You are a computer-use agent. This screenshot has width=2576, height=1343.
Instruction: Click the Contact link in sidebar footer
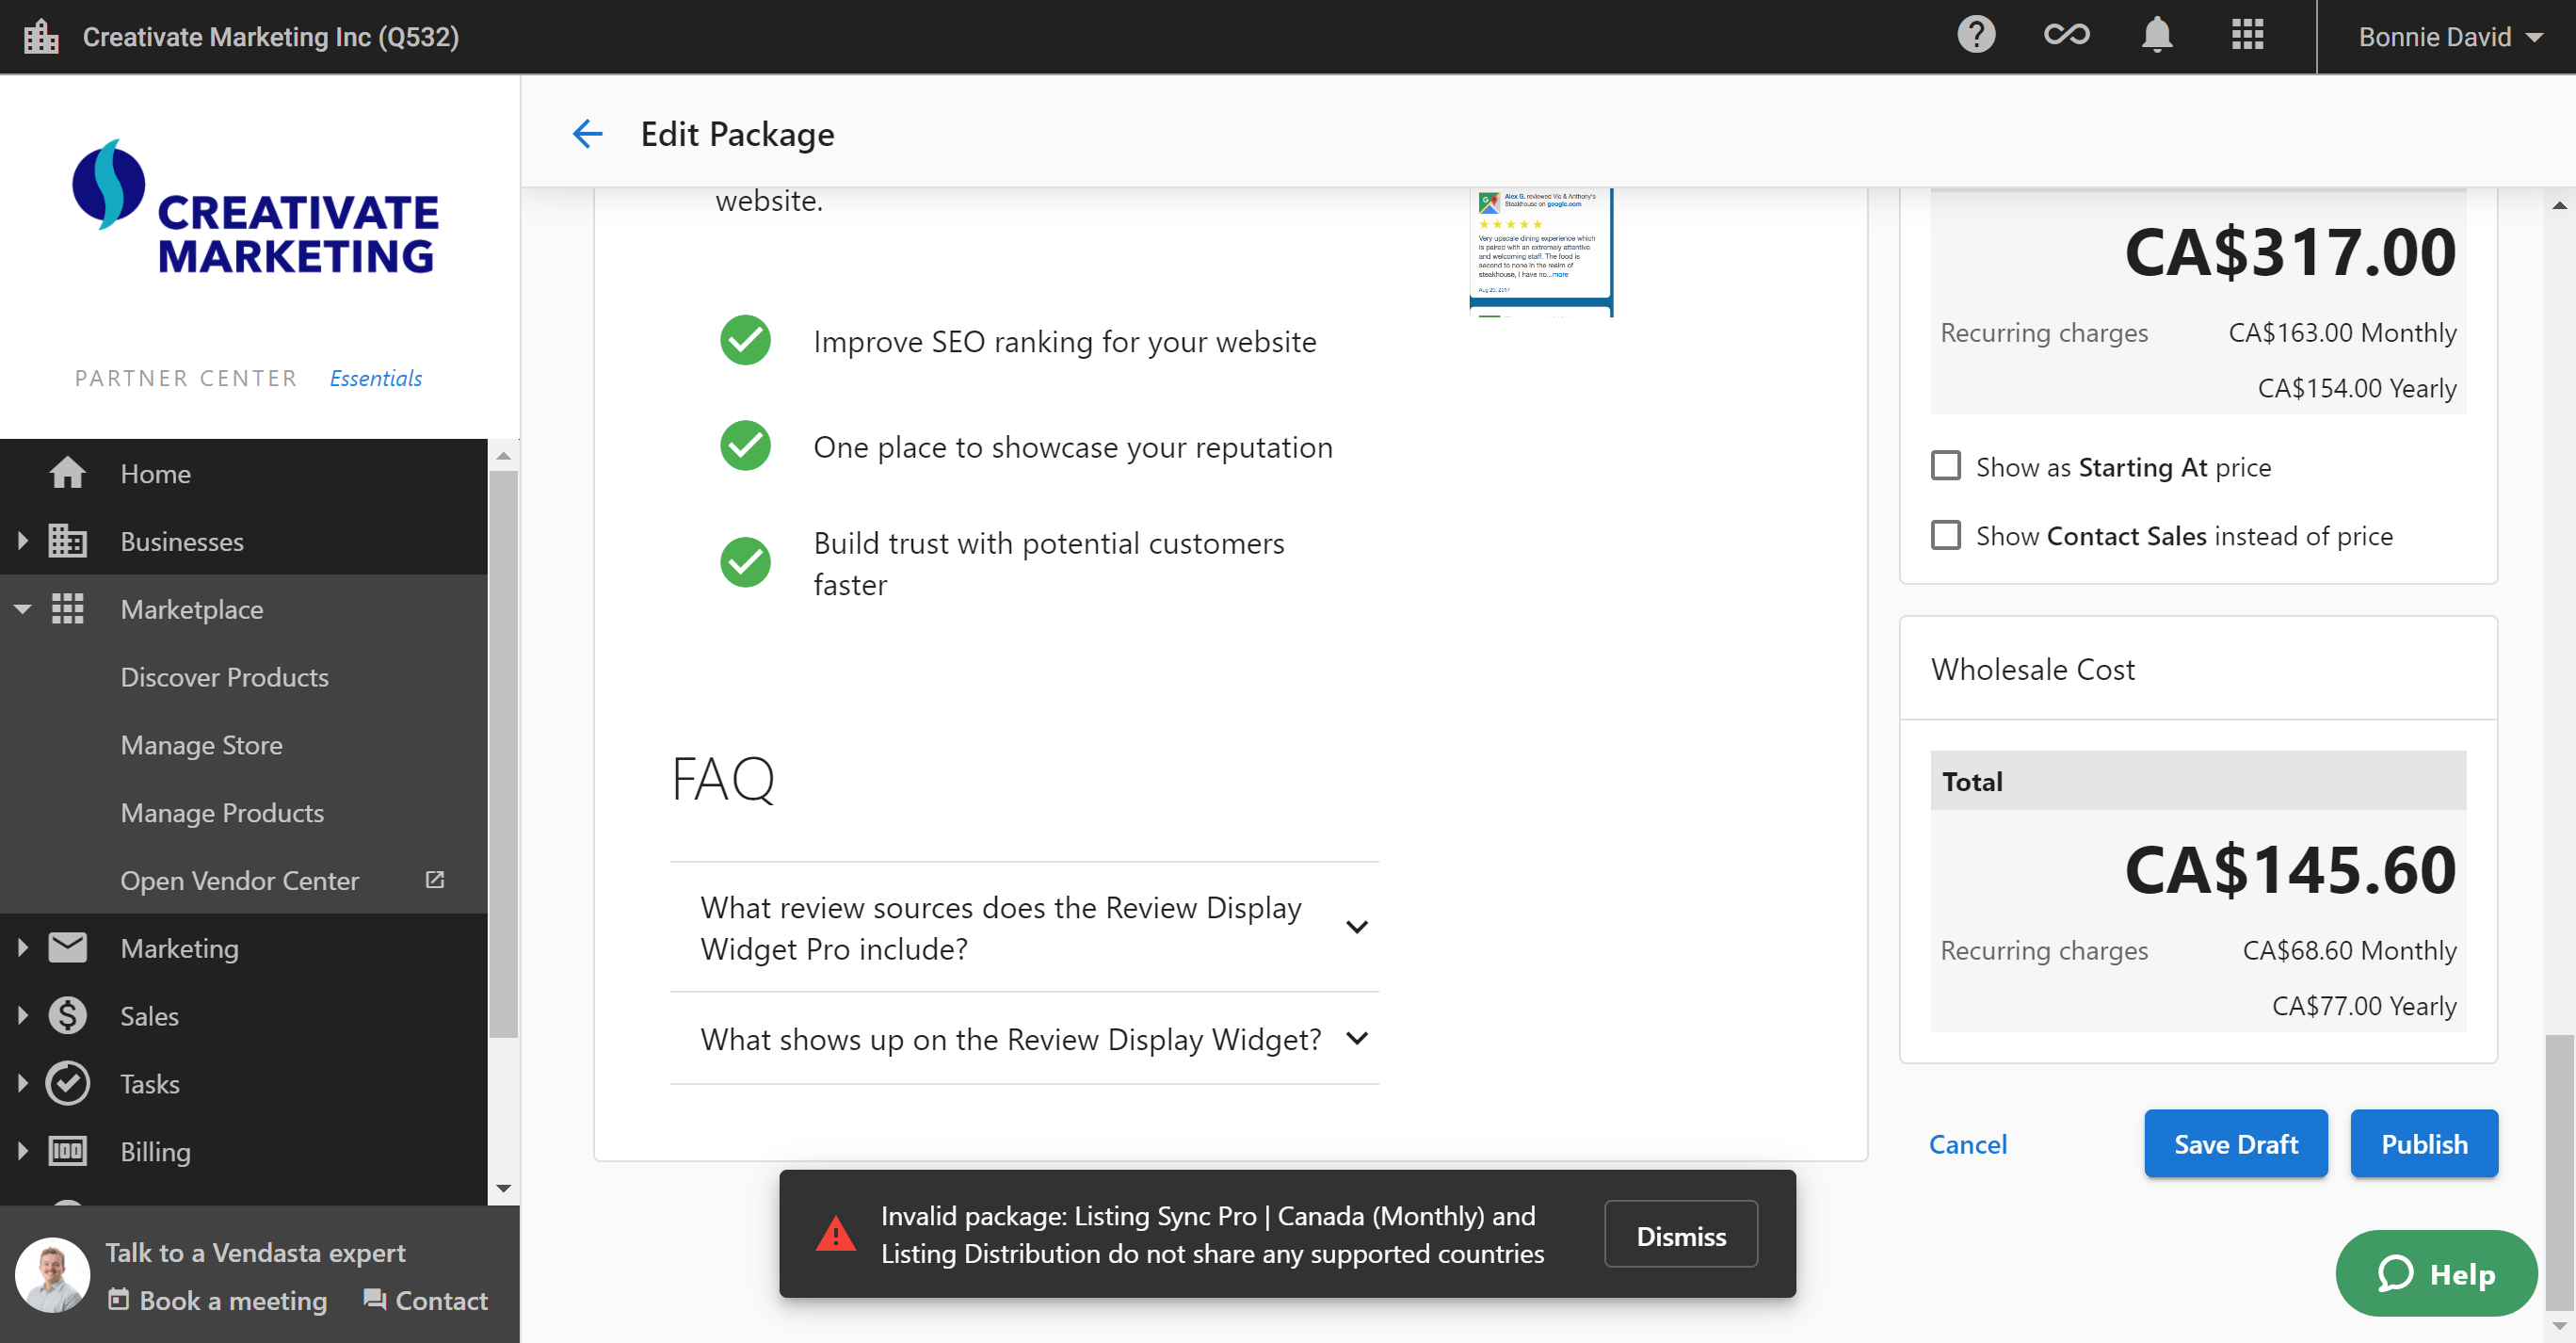coord(426,1300)
